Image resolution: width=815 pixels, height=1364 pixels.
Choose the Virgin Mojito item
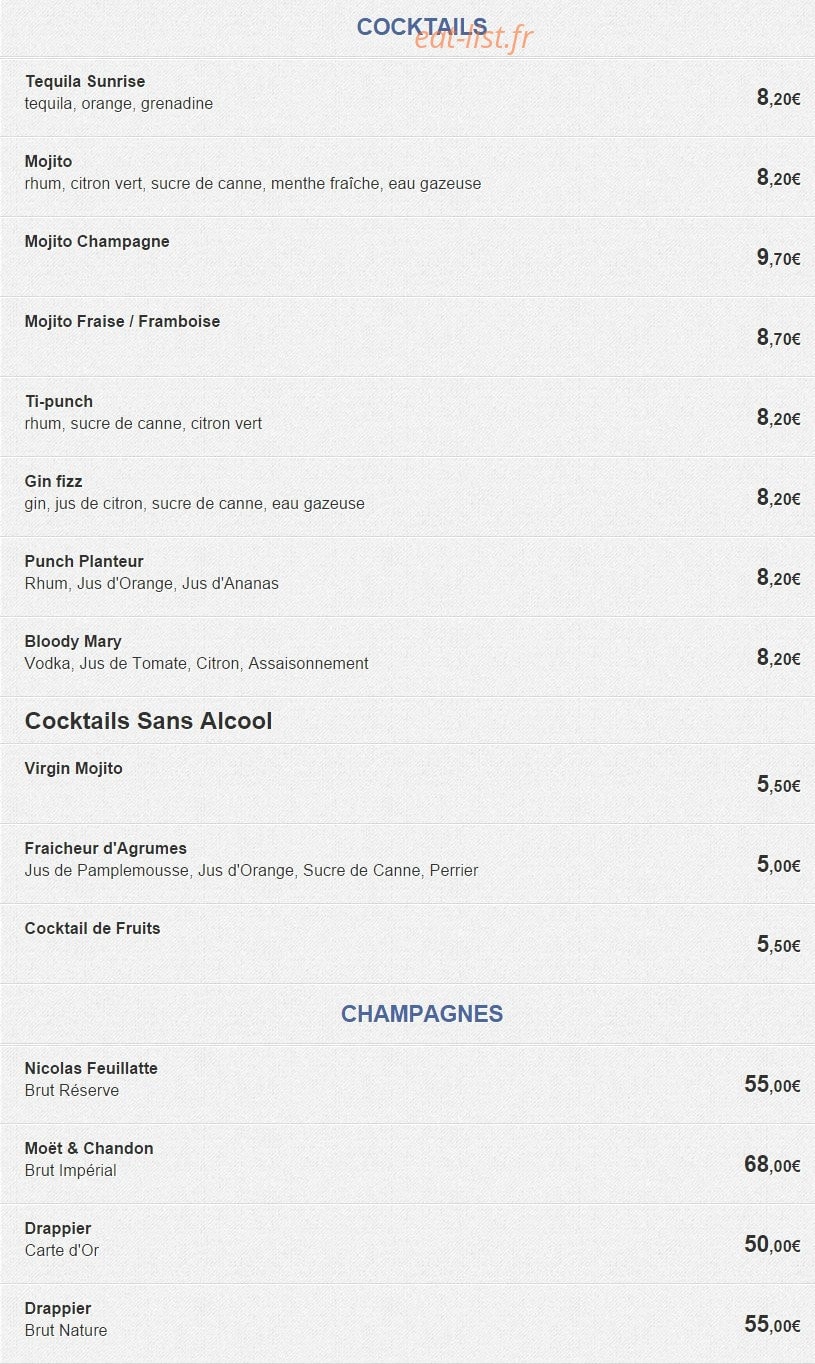(x=407, y=784)
